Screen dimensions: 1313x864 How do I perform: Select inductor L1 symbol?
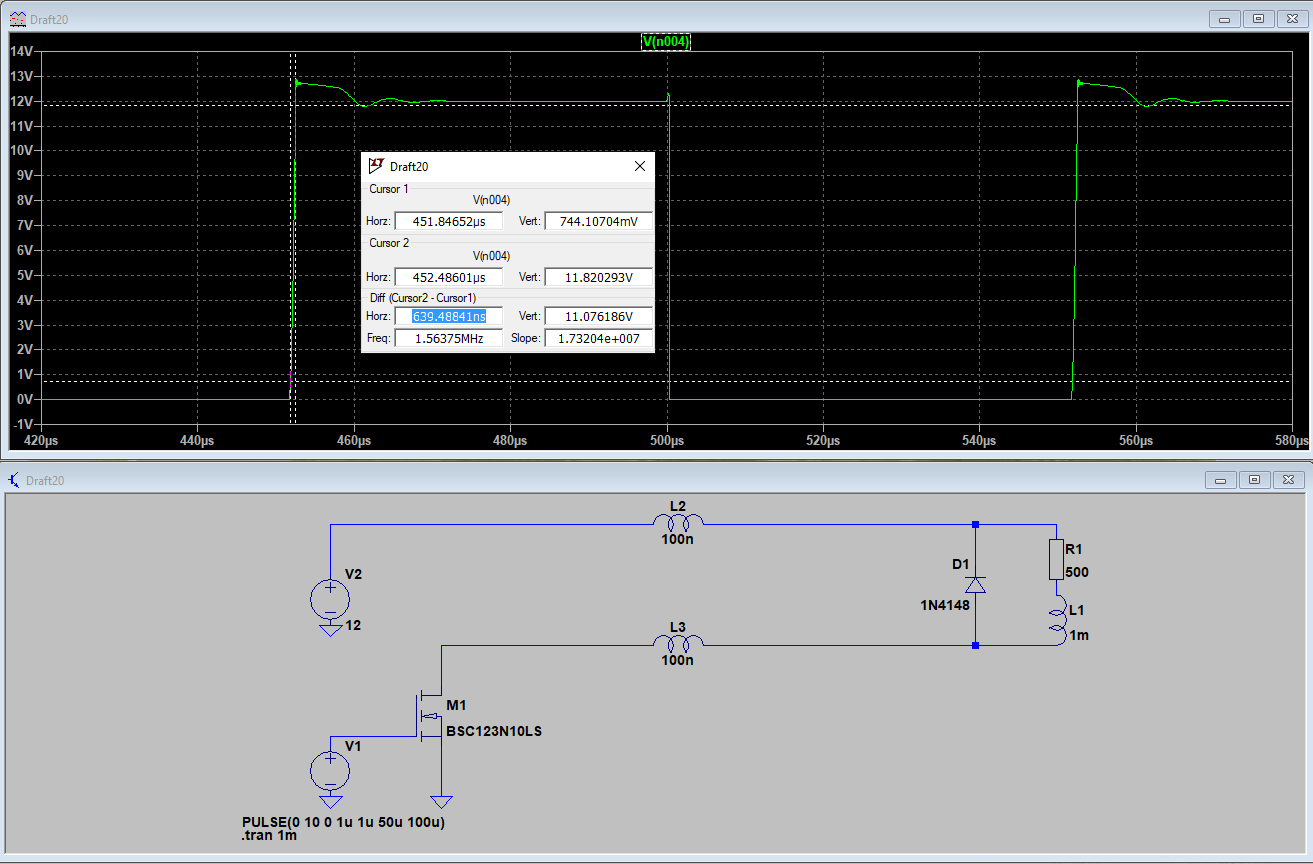point(1057,620)
